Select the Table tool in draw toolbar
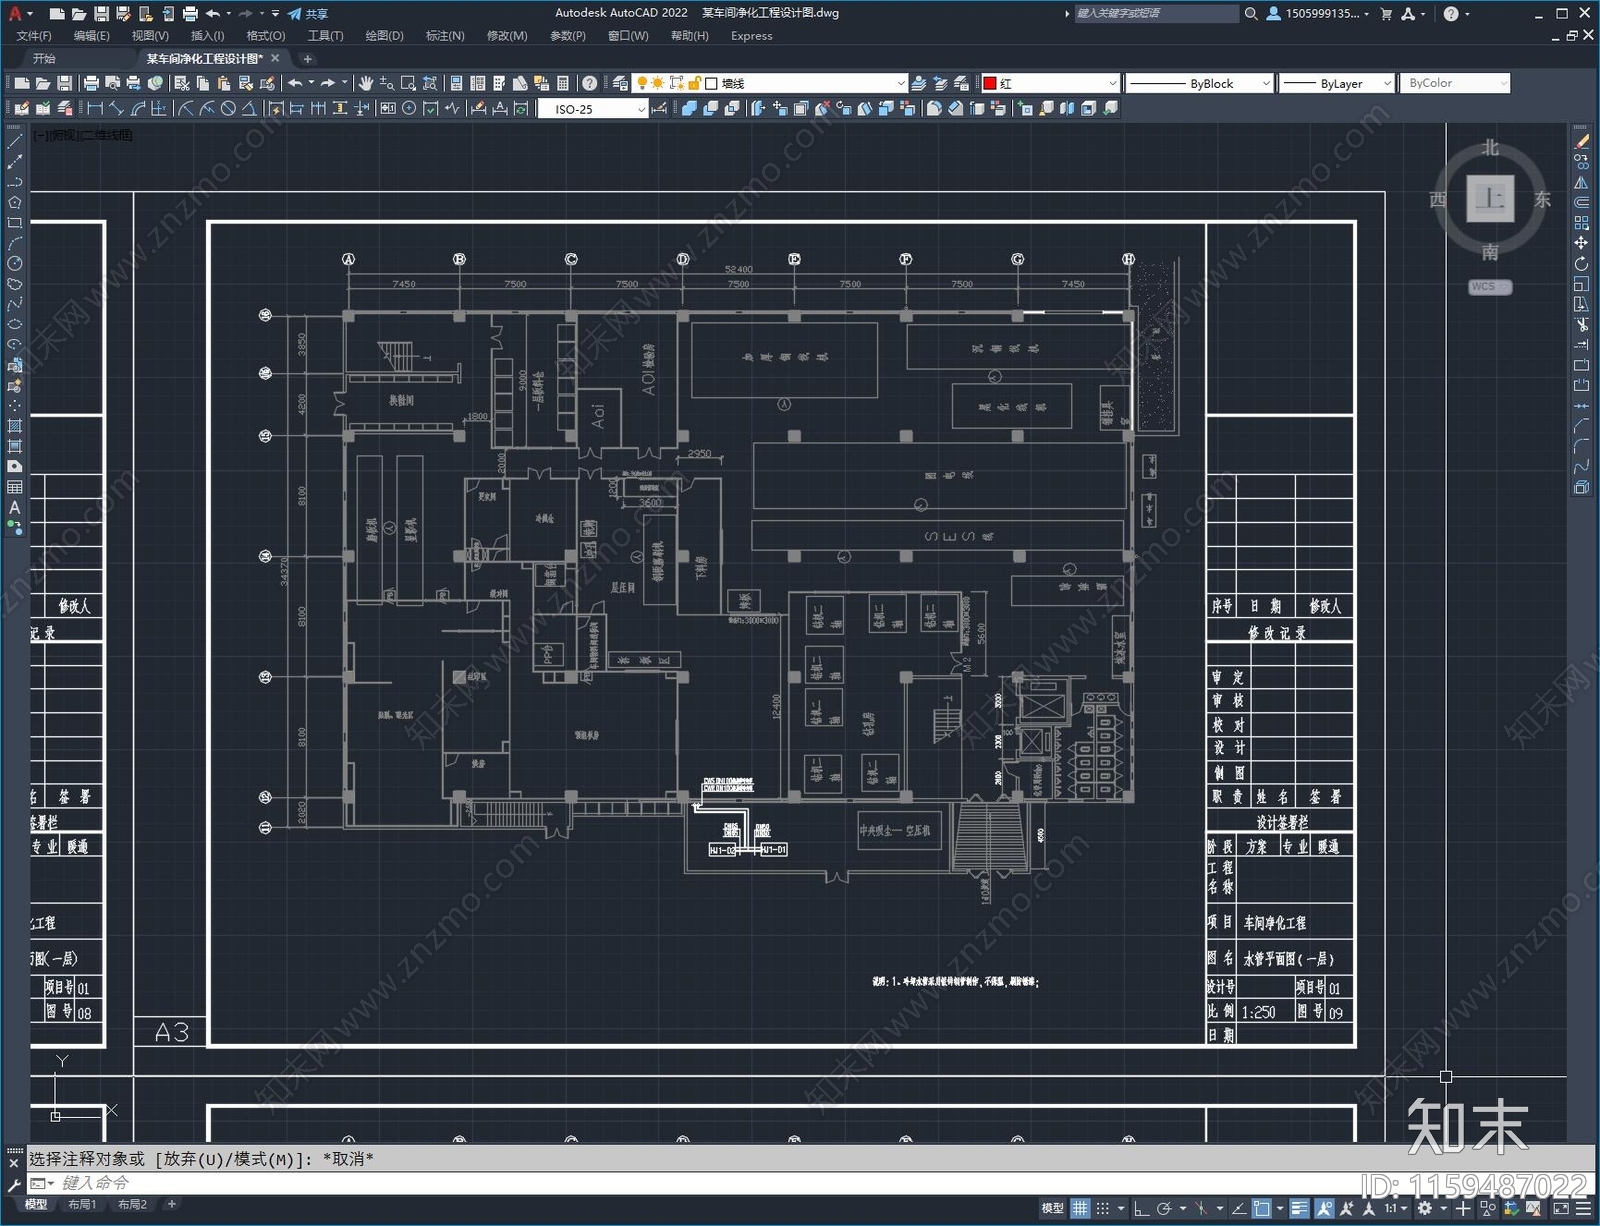This screenshot has height=1226, width=1600. [x=15, y=487]
